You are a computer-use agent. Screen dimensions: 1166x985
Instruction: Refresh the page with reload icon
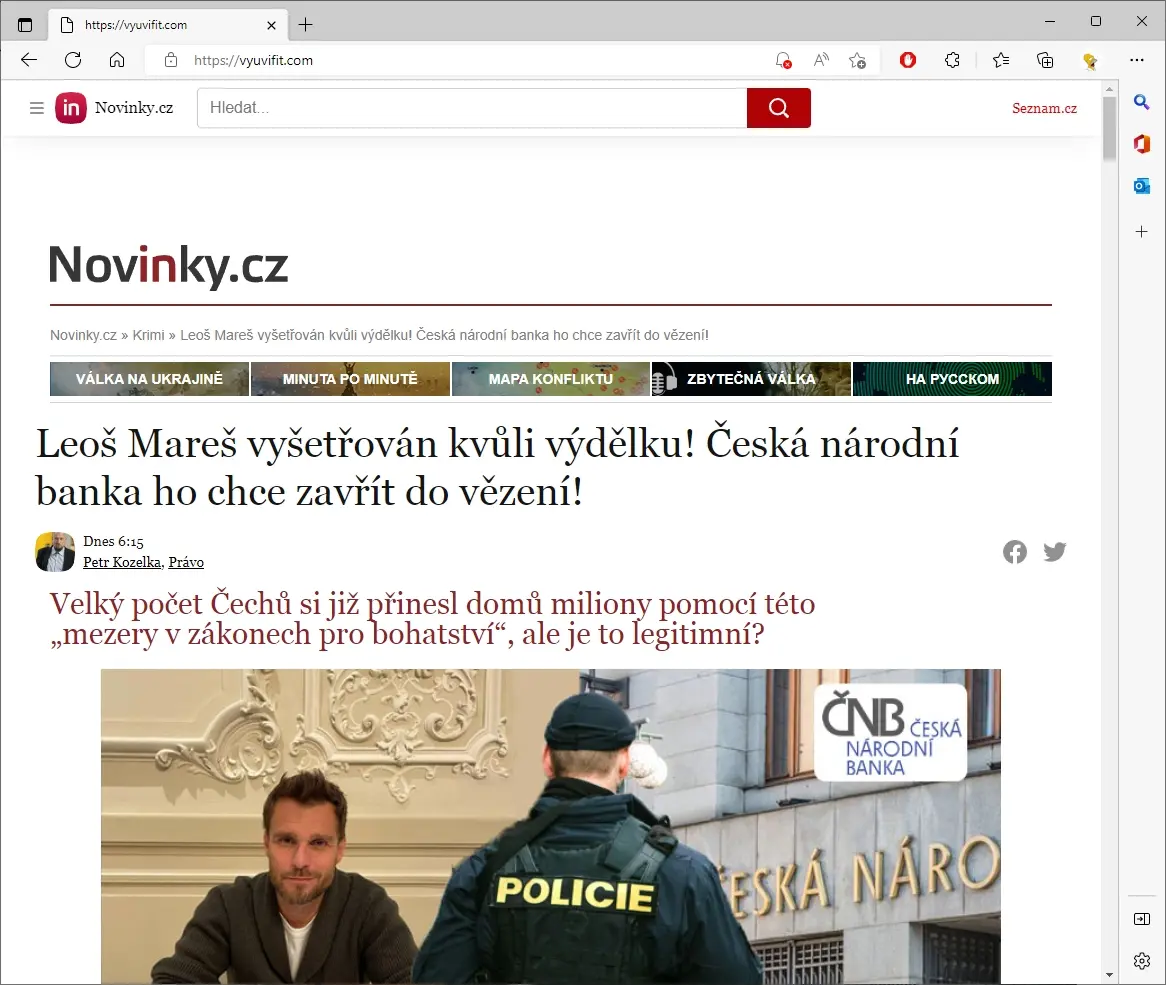[73, 60]
